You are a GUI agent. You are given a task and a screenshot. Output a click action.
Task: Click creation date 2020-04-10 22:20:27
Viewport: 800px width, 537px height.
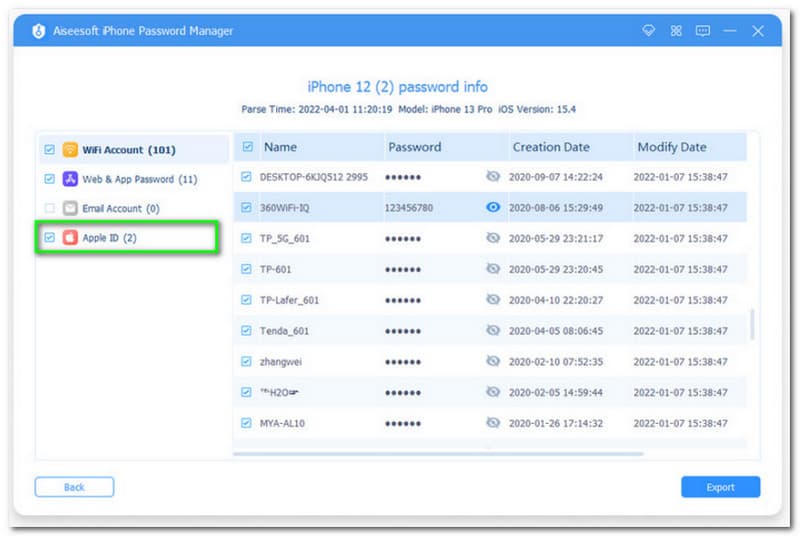point(556,300)
